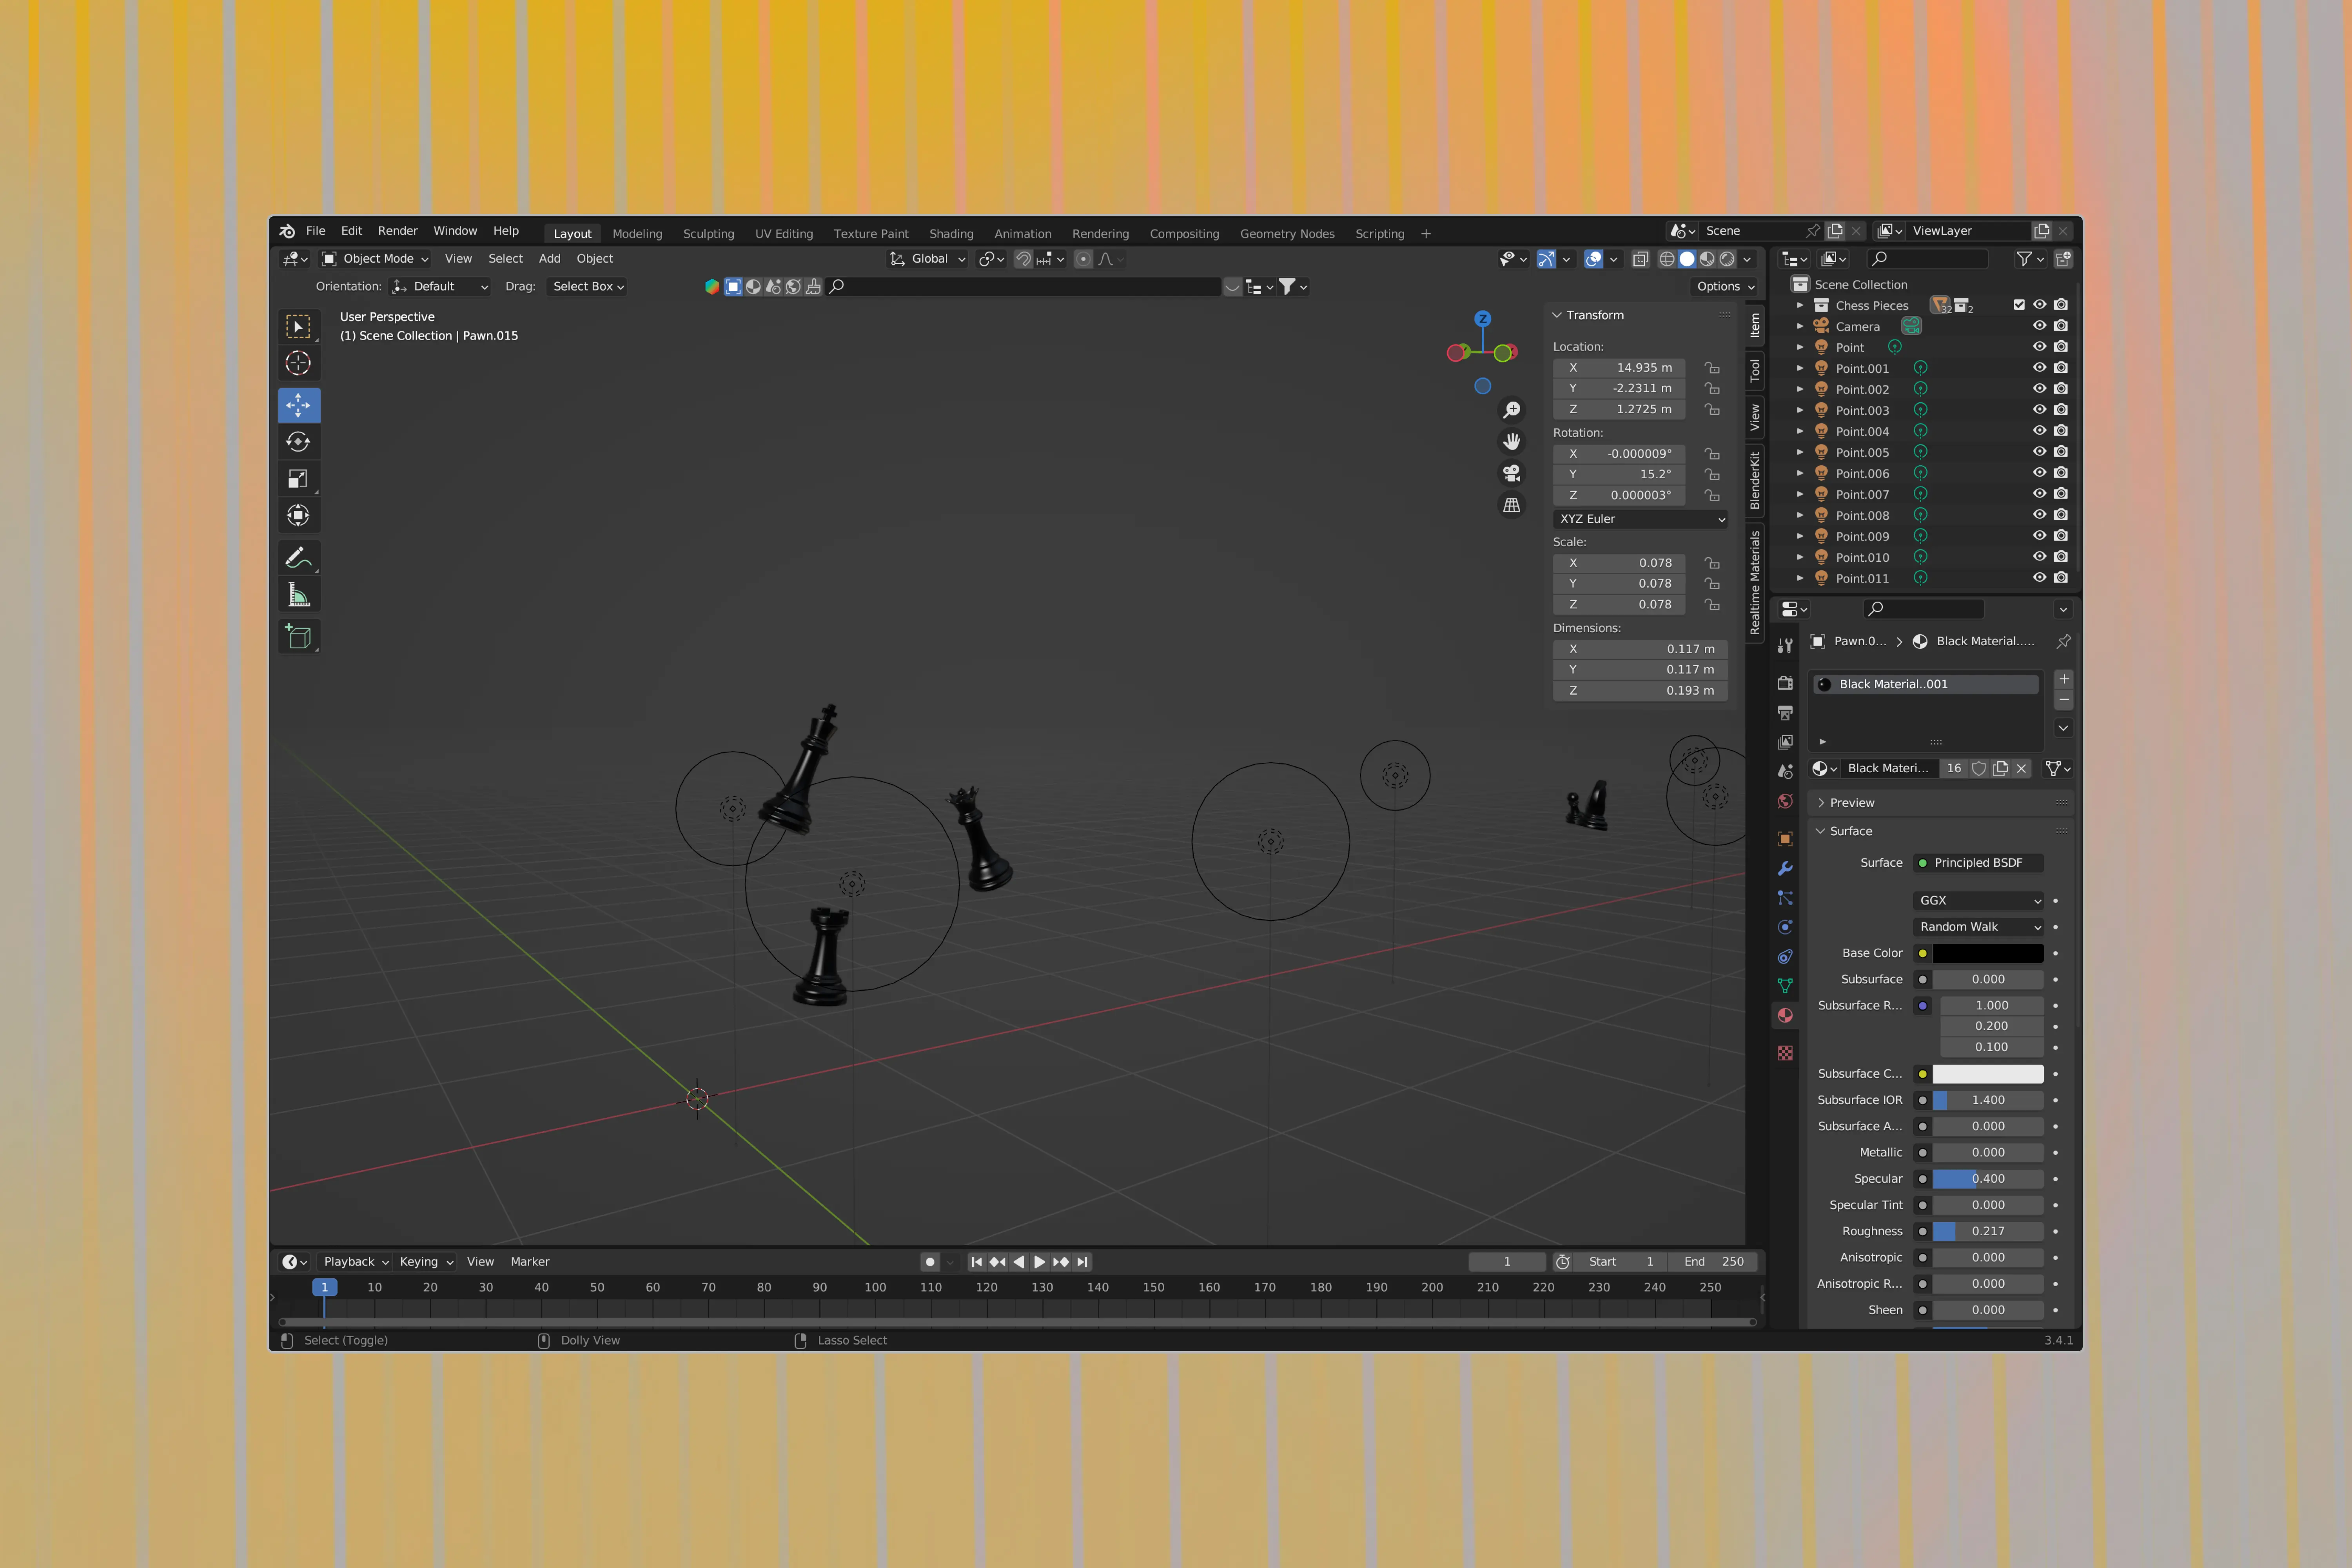Screen dimensions: 2352x1568
Task: Open the Material properties tab icon
Action: [1785, 1015]
